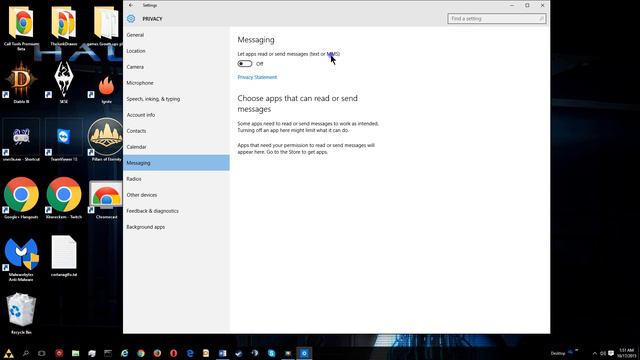The height and width of the screenshot is (360, 640).
Task: Select the Call Tools Chrome folder icon
Action: point(21,27)
